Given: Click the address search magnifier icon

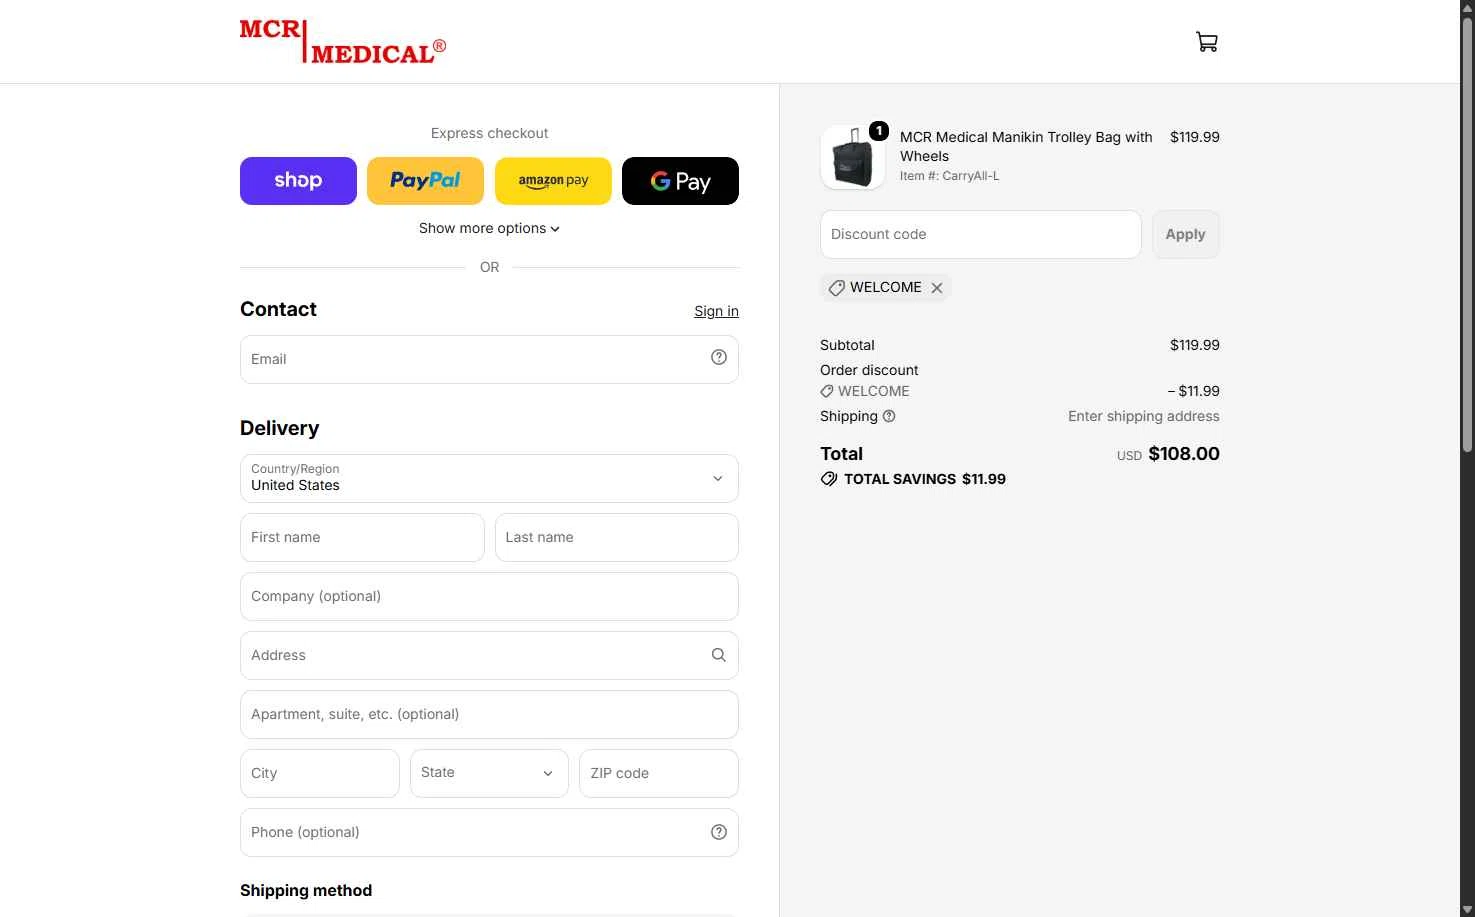Looking at the screenshot, I should (719, 655).
